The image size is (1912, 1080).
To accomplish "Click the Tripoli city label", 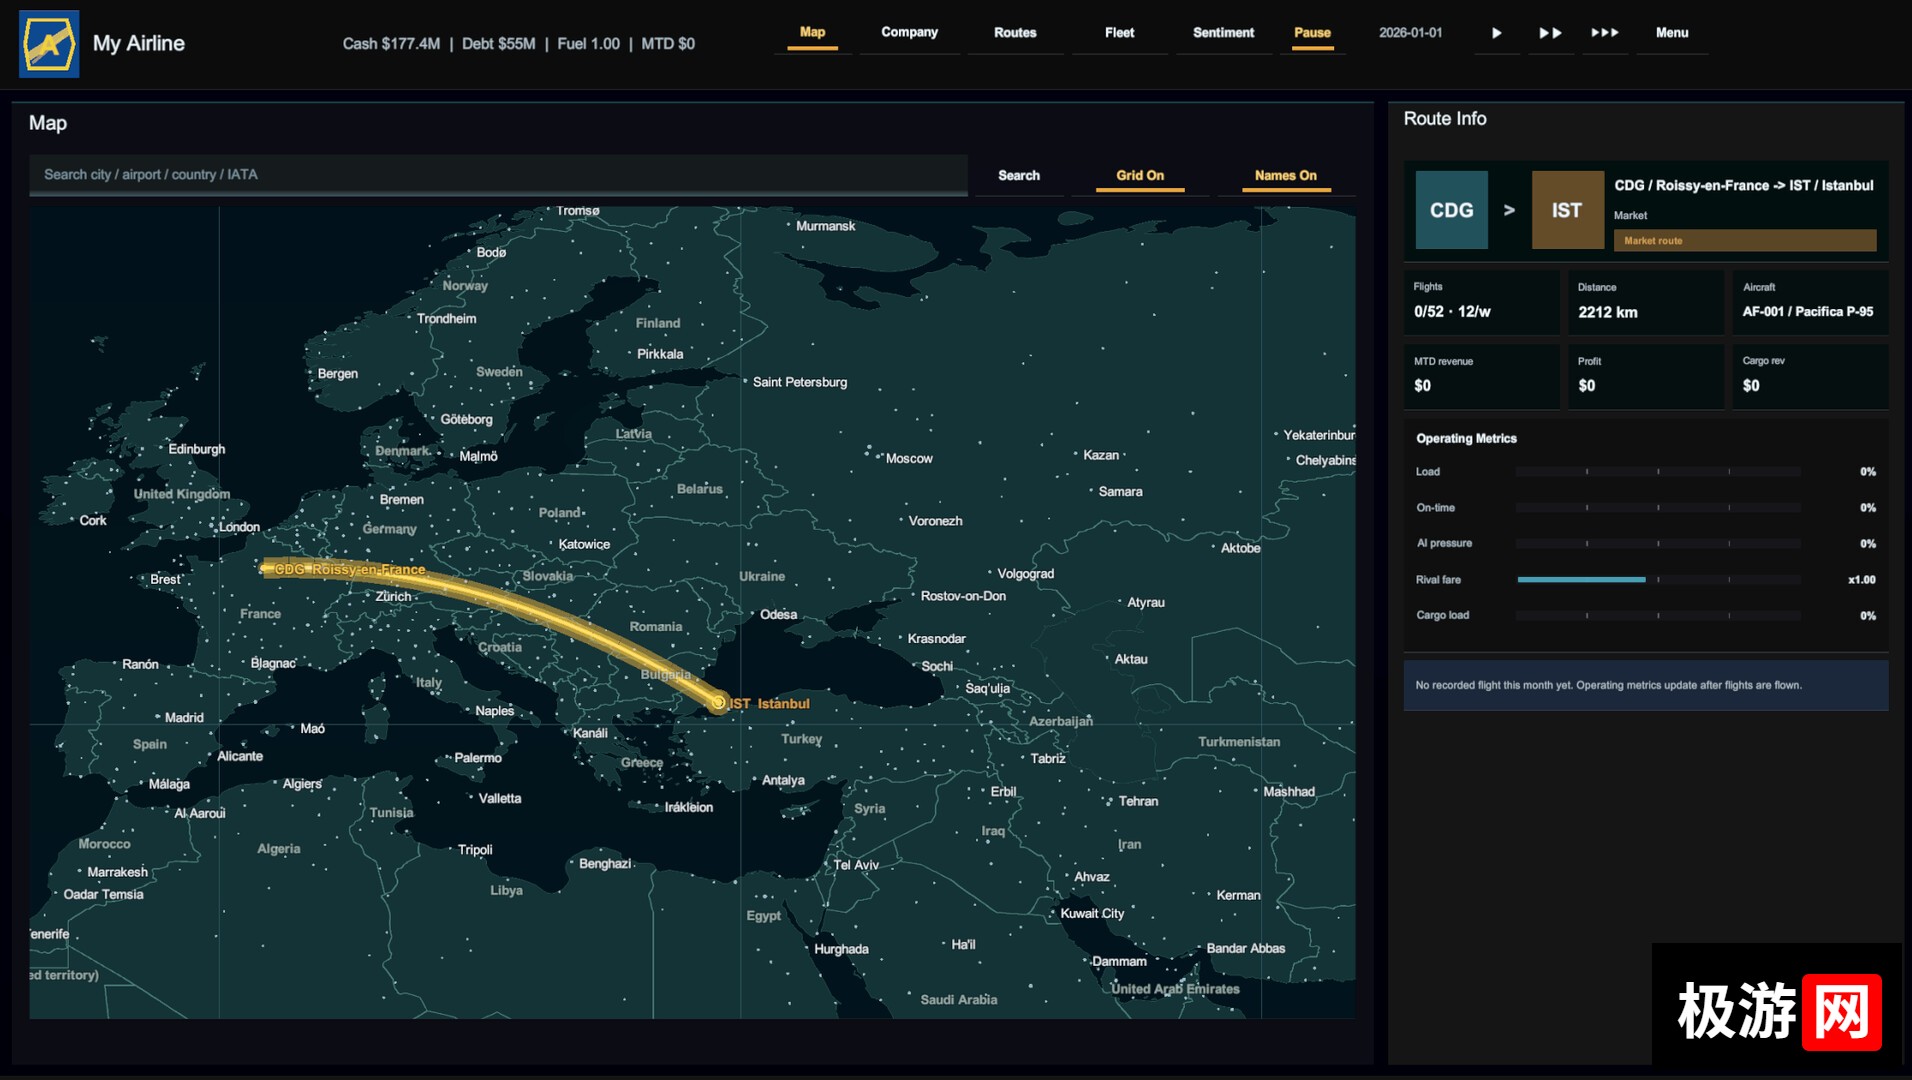I will tap(475, 850).
